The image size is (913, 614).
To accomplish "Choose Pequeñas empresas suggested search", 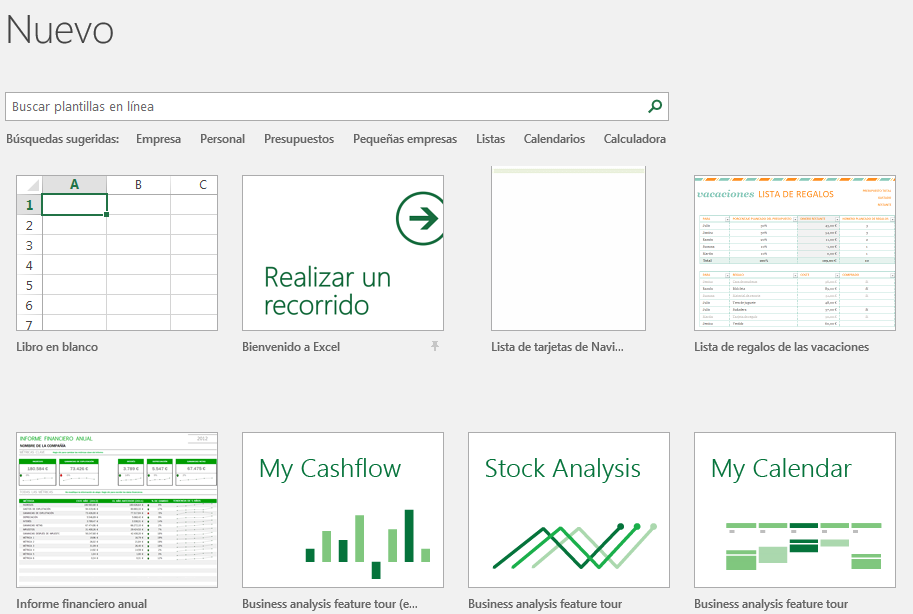I will [404, 139].
